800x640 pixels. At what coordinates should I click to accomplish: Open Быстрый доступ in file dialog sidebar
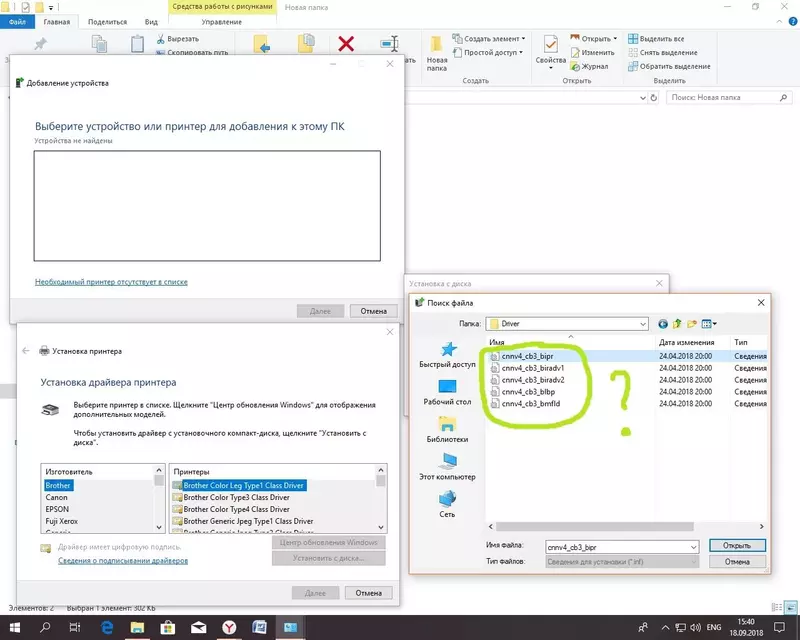447,355
